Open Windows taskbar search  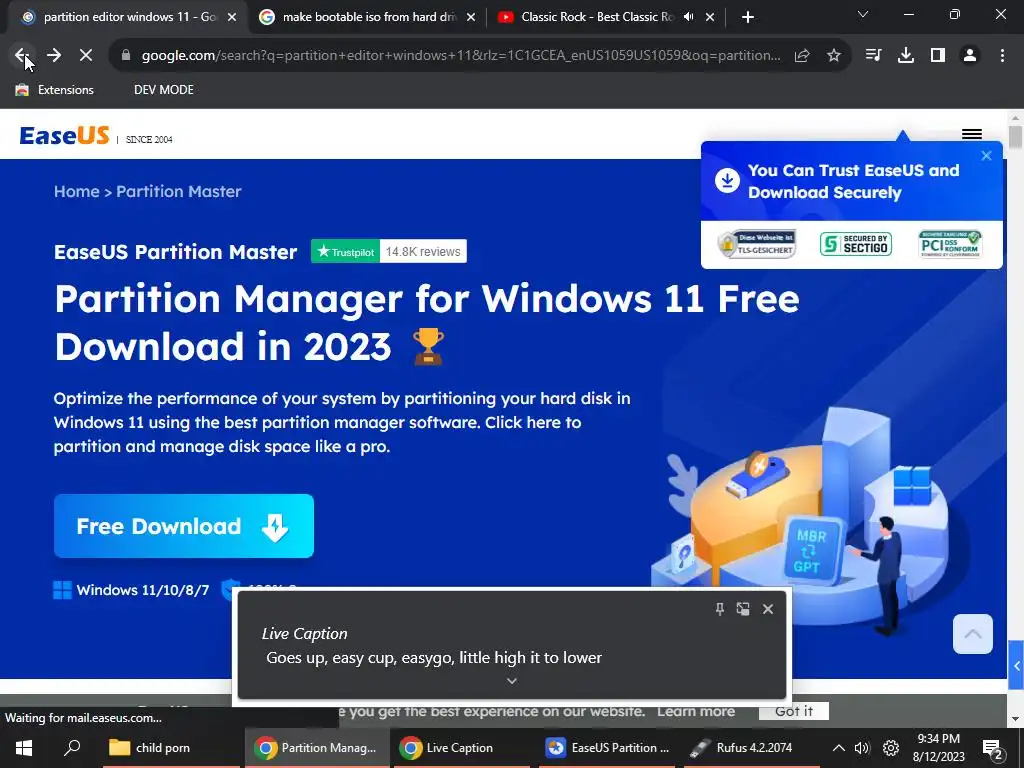tap(72, 748)
